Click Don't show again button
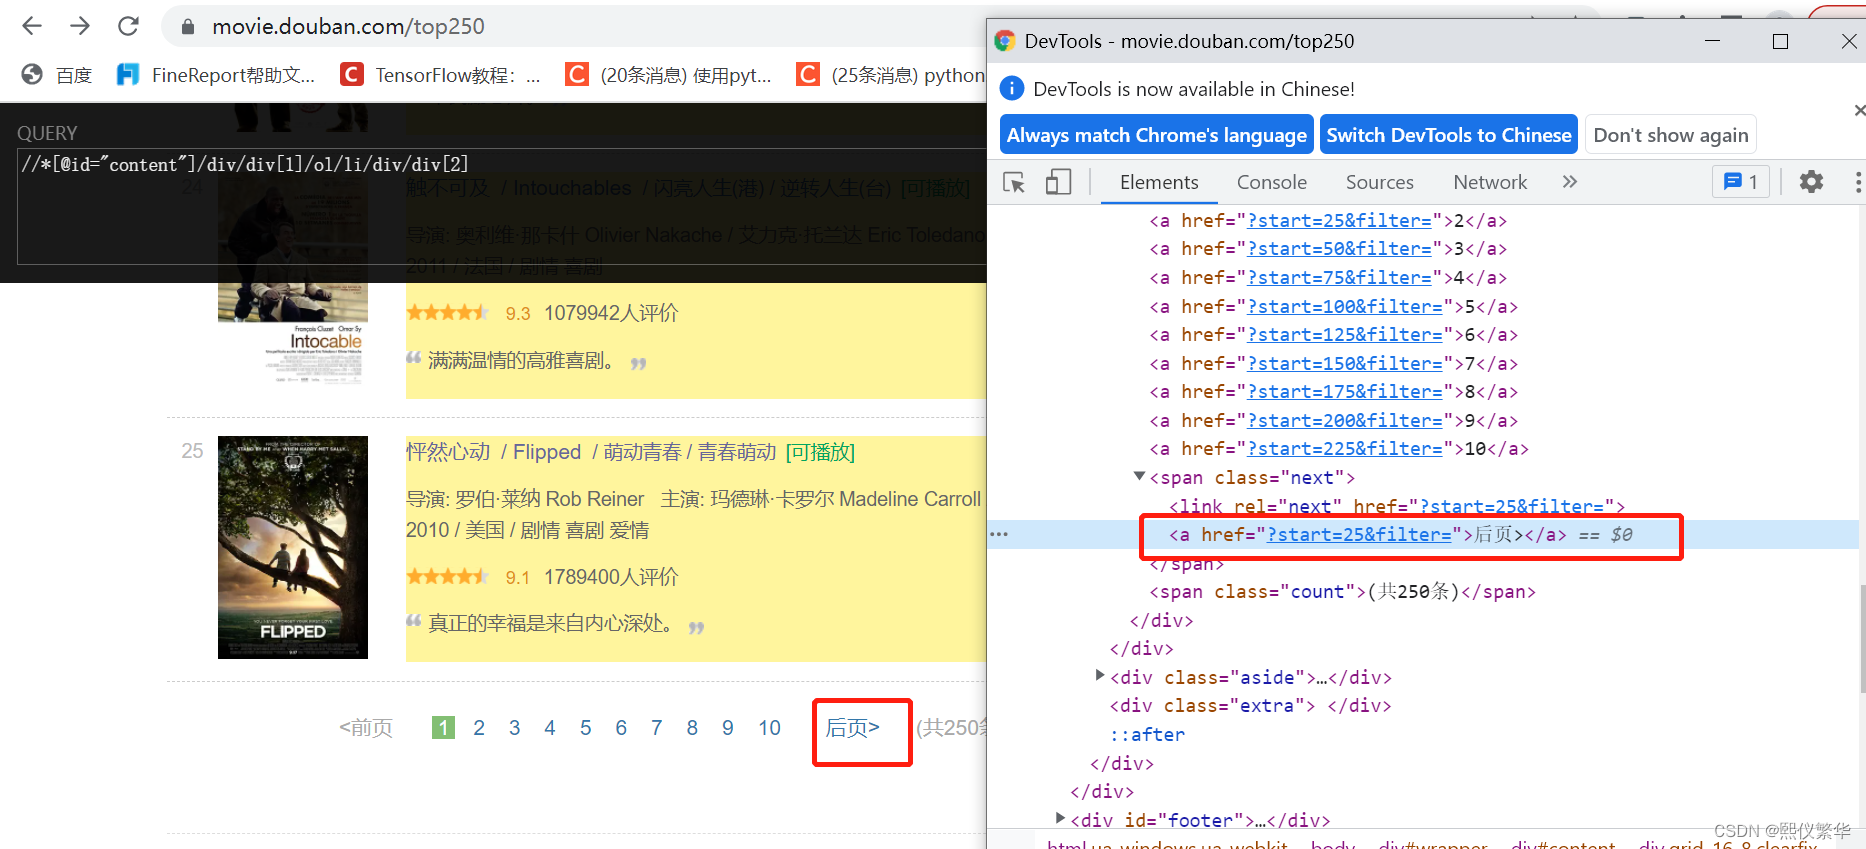 click(1671, 135)
